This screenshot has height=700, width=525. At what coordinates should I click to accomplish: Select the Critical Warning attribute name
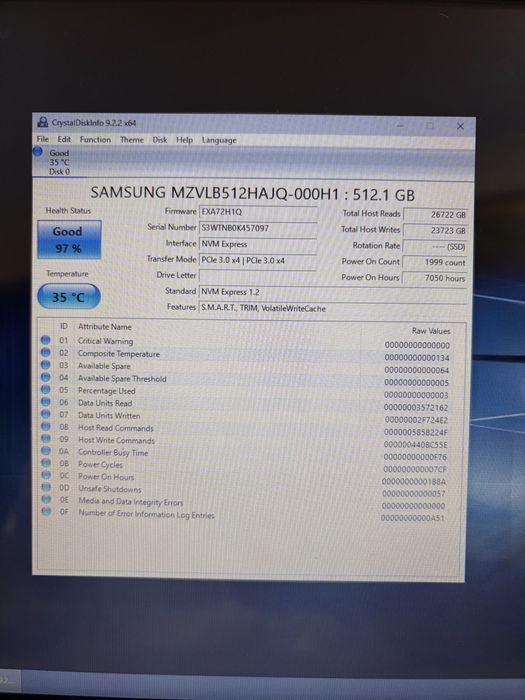click(x=105, y=341)
